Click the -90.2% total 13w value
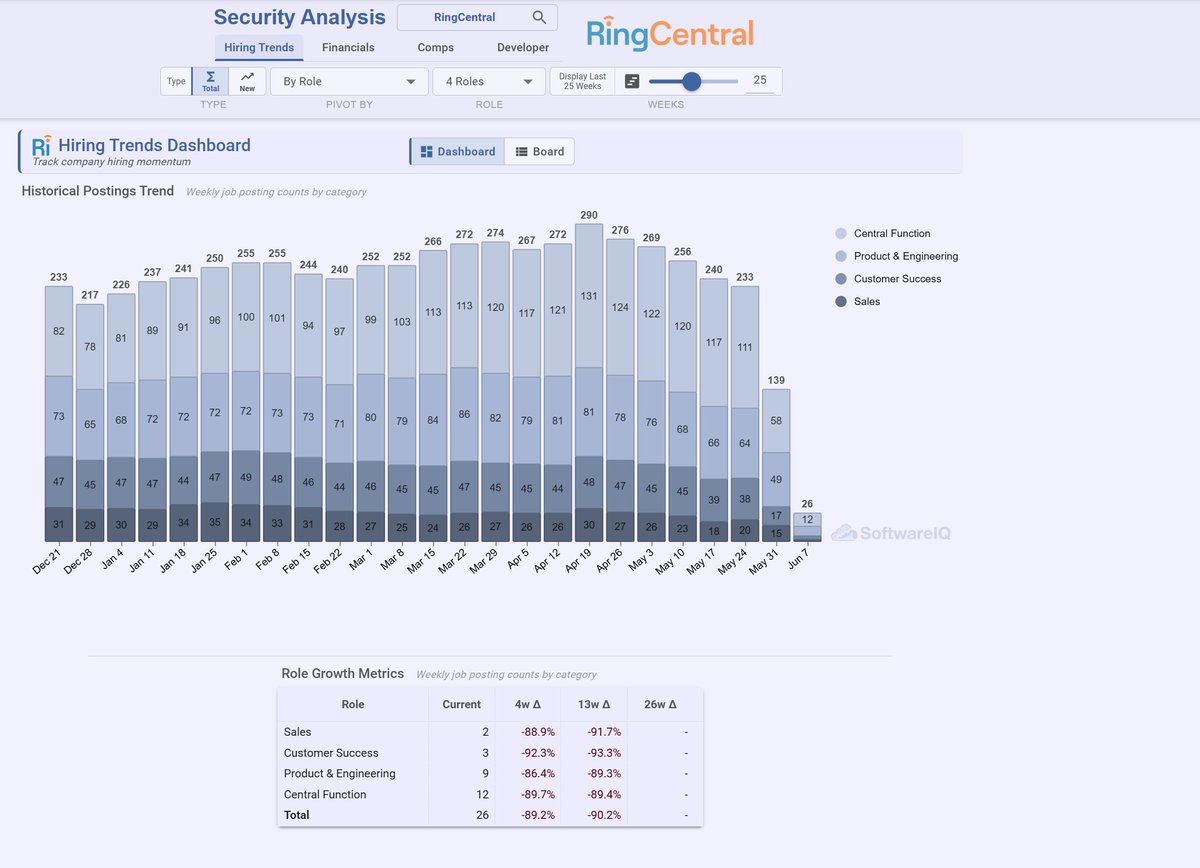Viewport: 1200px width, 868px height. (603, 815)
